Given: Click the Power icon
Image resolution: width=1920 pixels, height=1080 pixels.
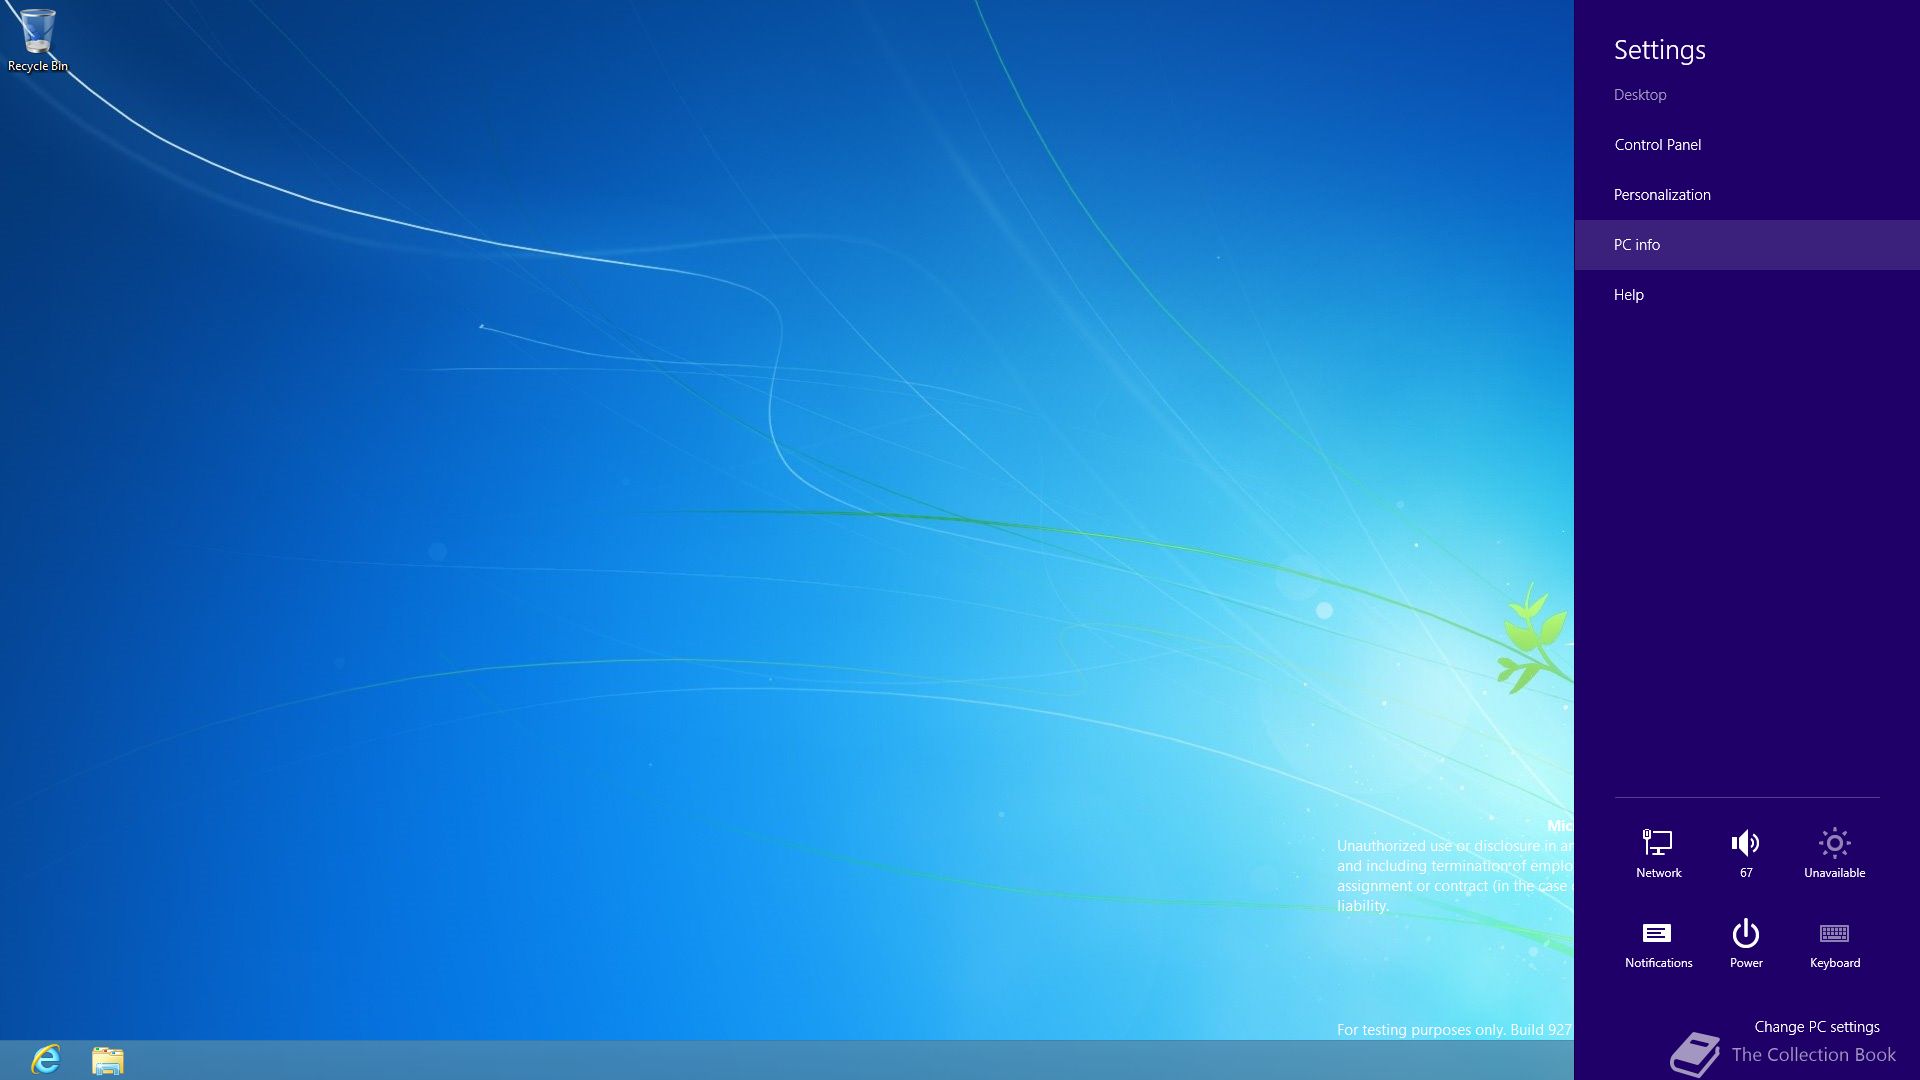Looking at the screenshot, I should click(1746, 943).
